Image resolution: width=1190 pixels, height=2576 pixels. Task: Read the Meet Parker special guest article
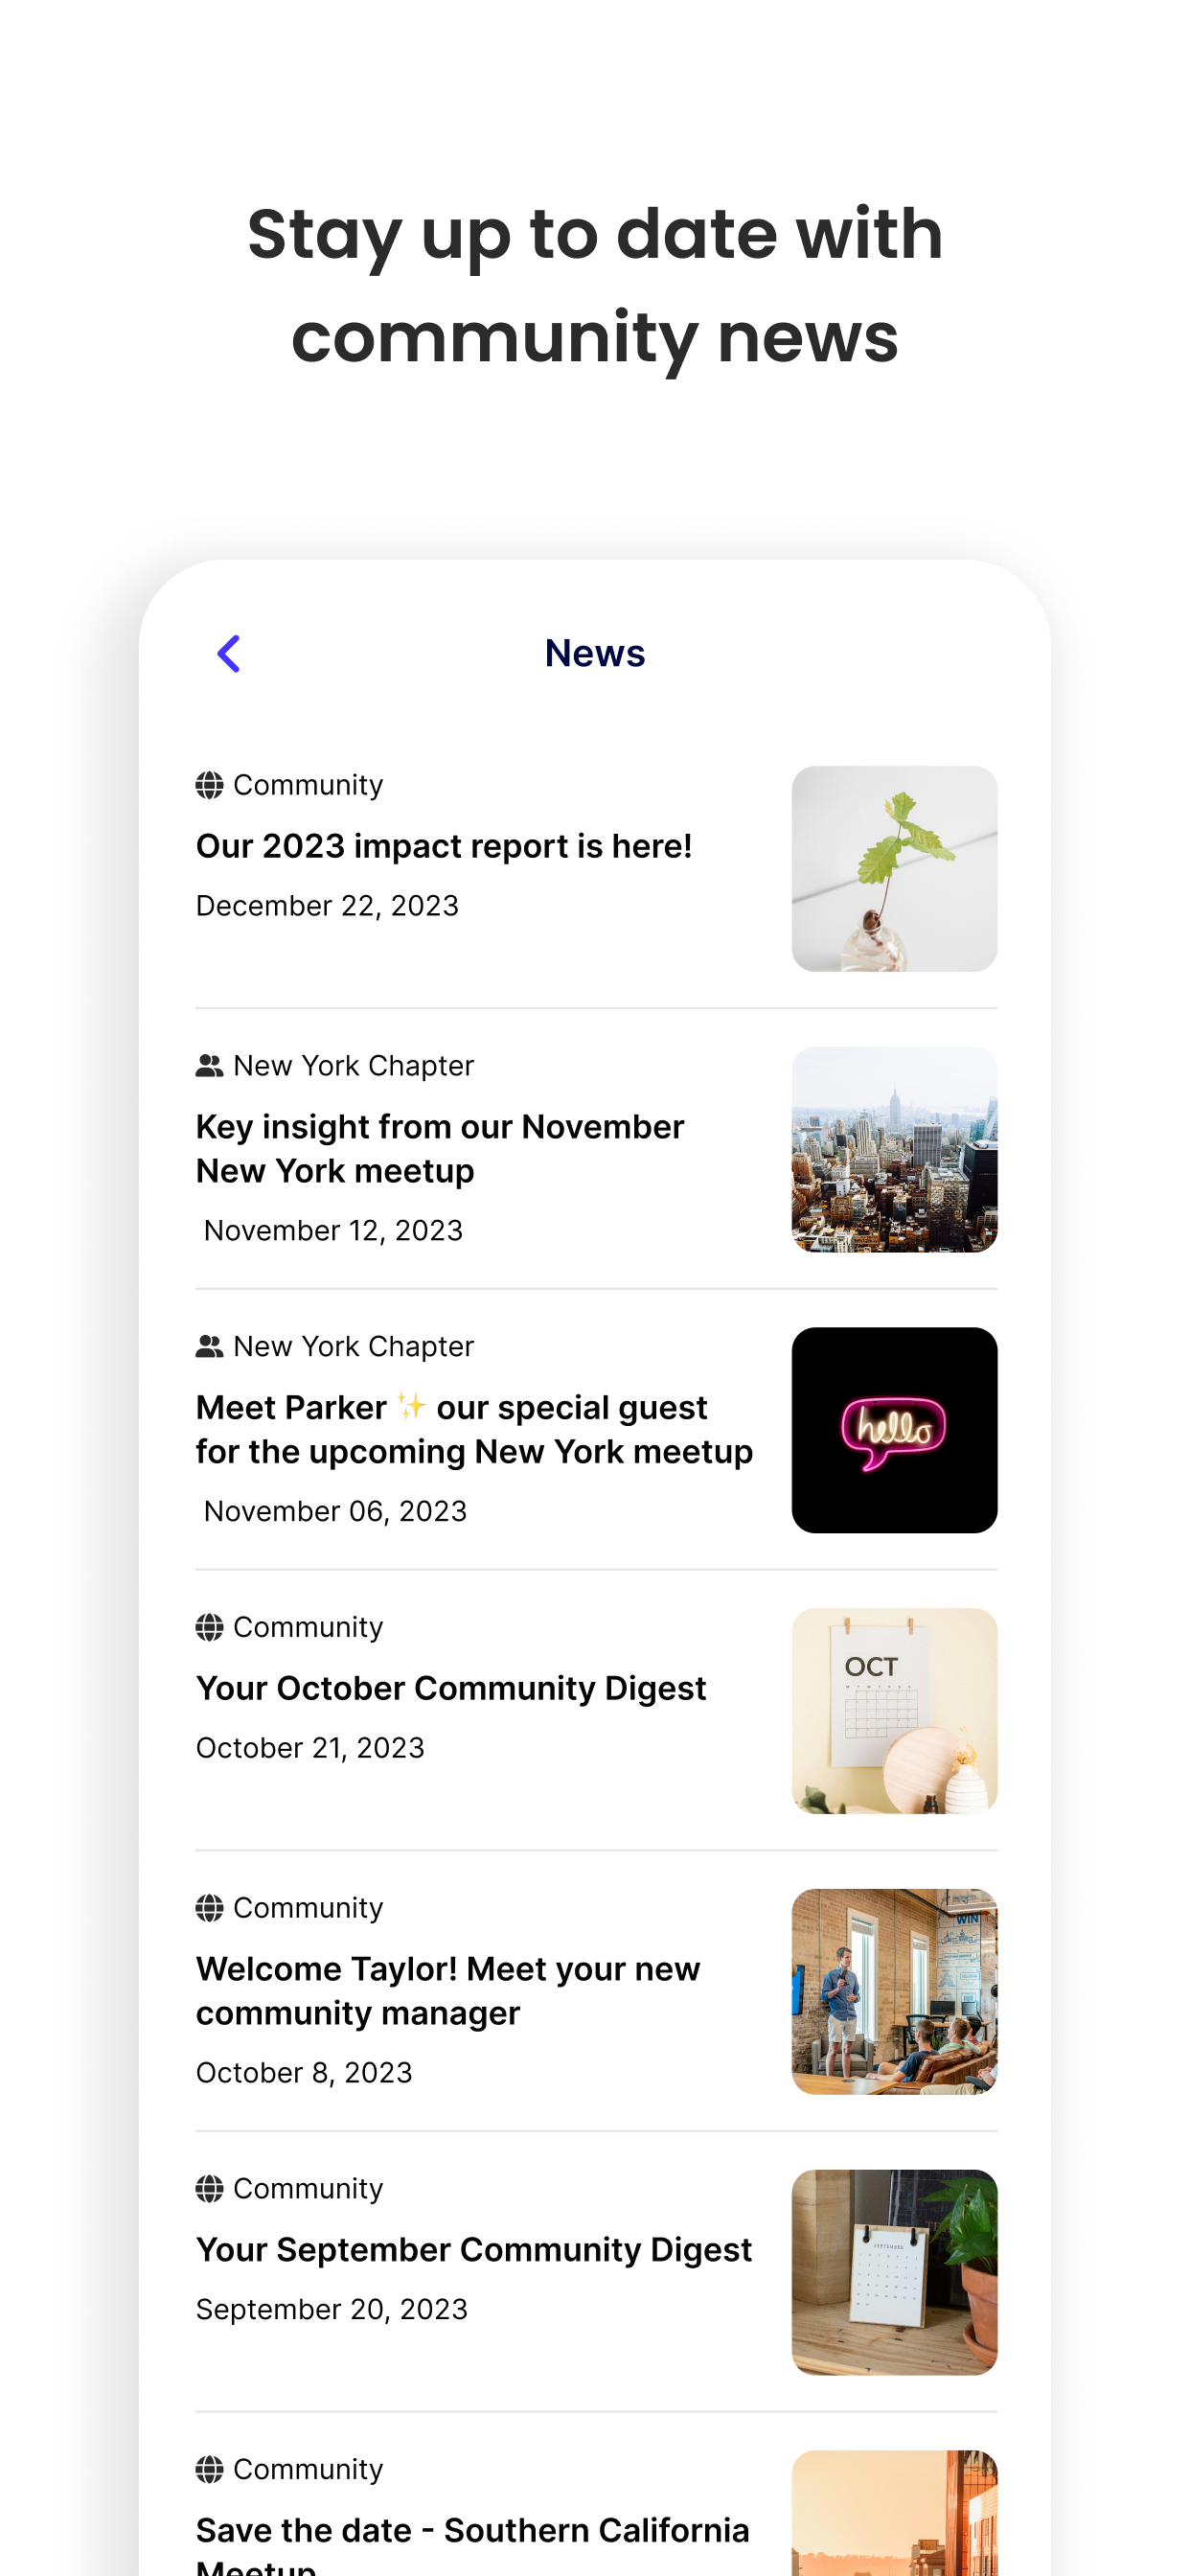474,1430
